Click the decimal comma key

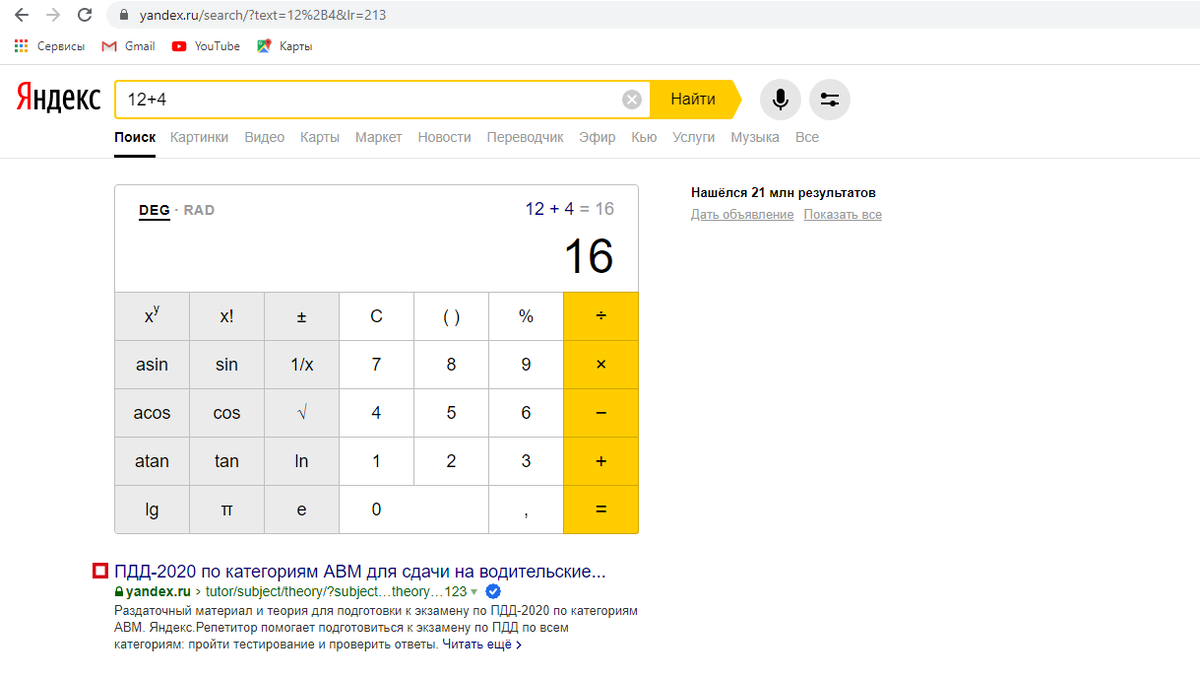[x=526, y=510]
